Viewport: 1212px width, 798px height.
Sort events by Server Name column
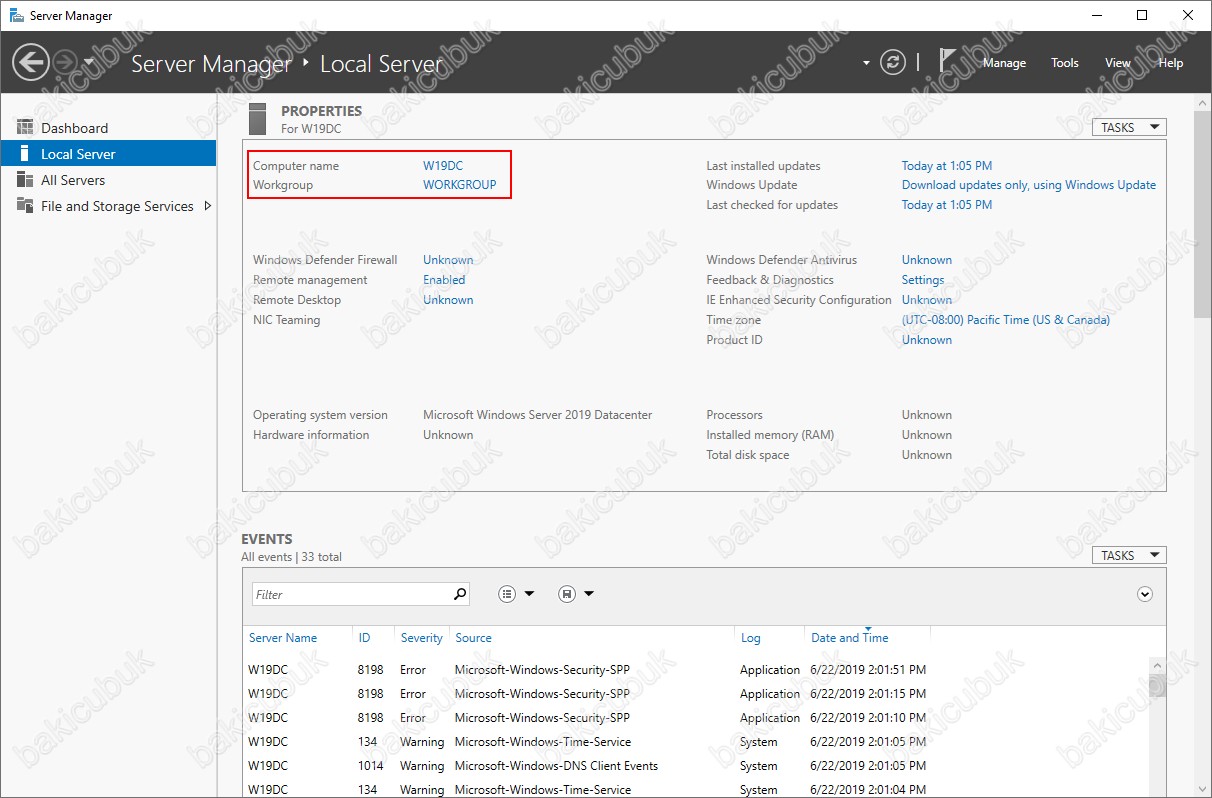click(x=283, y=638)
